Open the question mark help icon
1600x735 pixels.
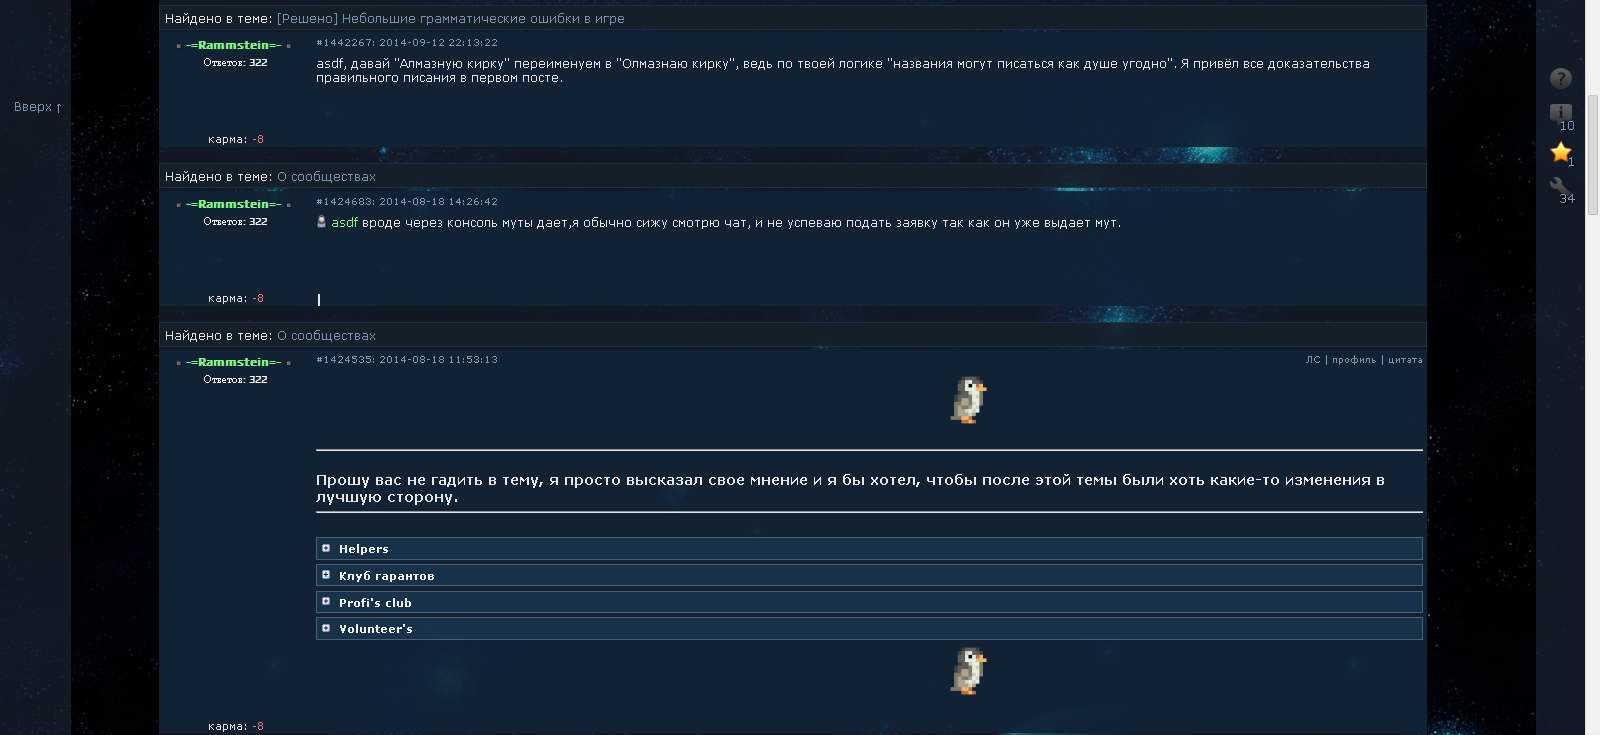point(1561,78)
